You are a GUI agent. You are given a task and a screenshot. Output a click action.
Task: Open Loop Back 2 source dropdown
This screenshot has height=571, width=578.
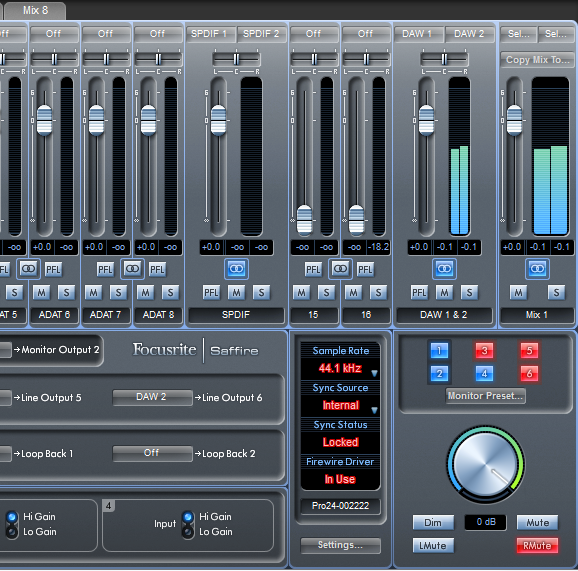tap(152, 453)
